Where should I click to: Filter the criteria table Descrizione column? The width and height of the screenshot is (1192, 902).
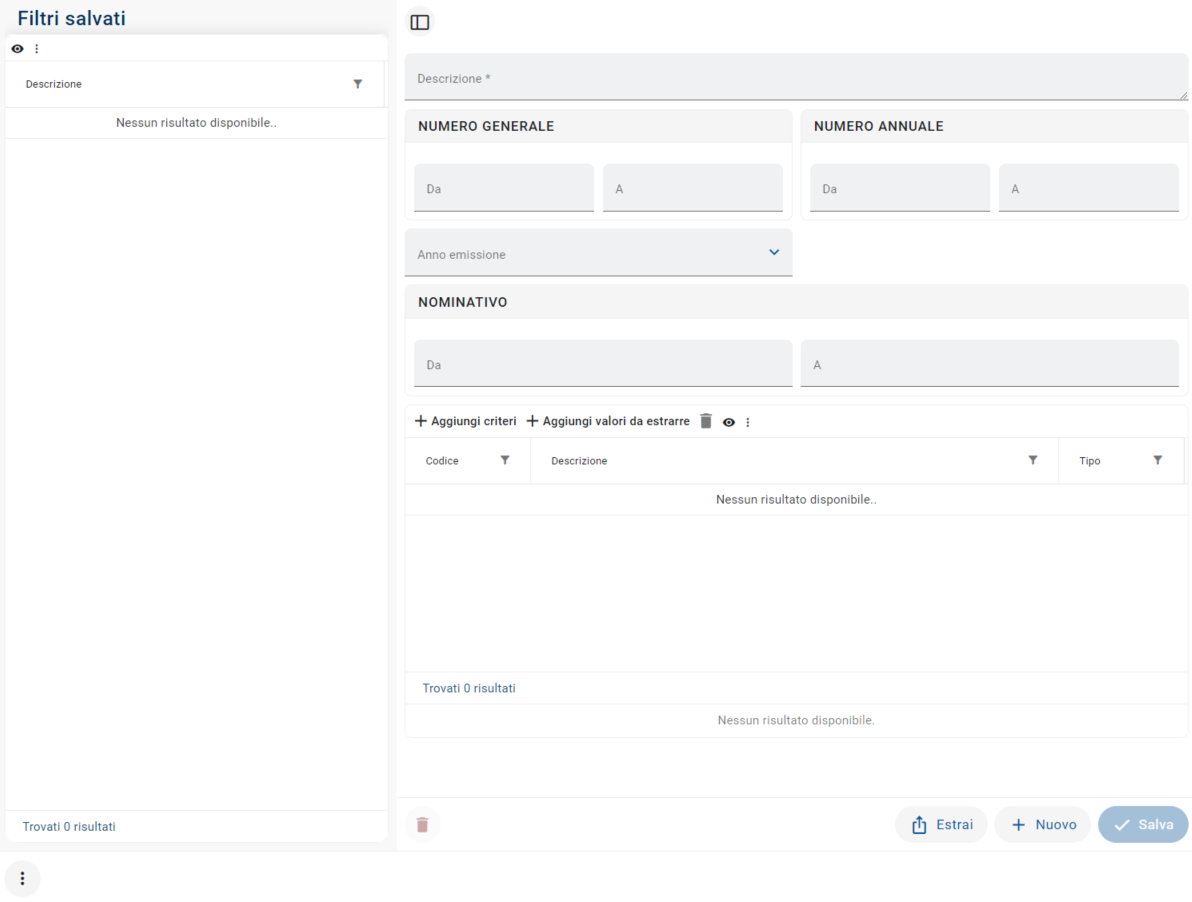1033,460
